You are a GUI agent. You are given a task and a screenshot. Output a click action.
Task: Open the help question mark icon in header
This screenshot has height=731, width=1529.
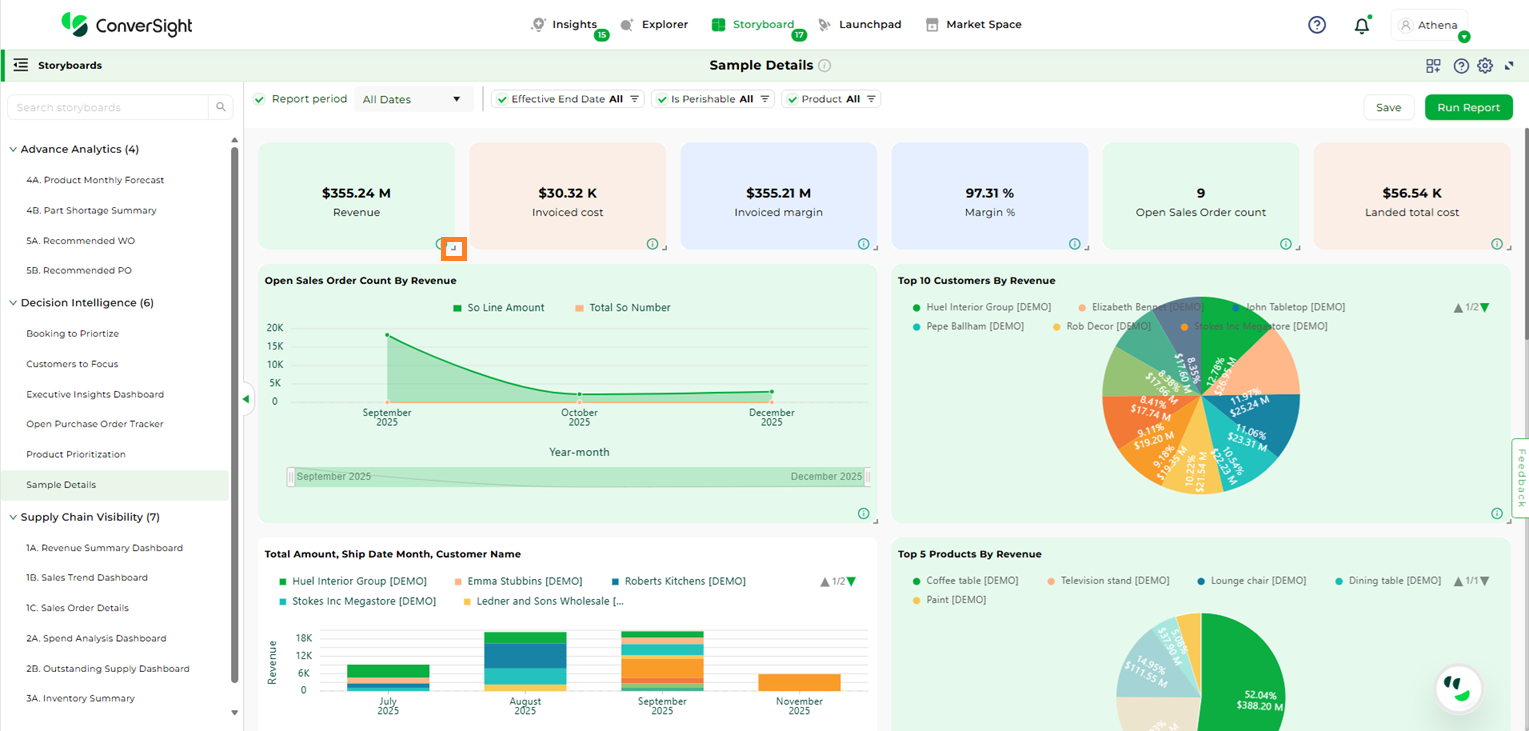pyautogui.click(x=1317, y=25)
